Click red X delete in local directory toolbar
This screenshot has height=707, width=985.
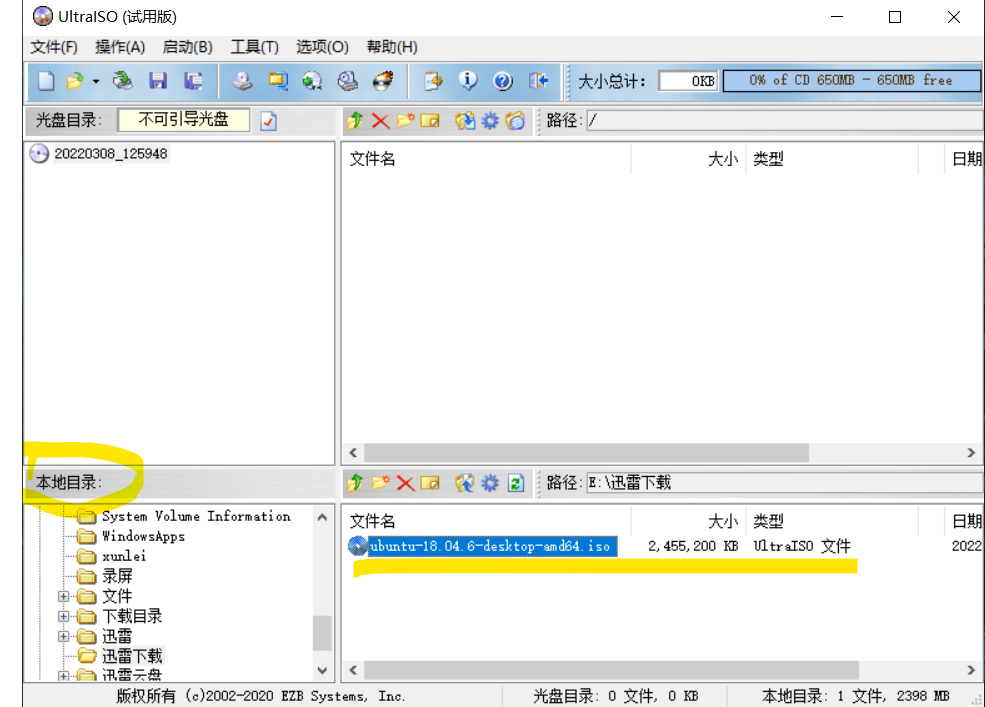[x=405, y=483]
